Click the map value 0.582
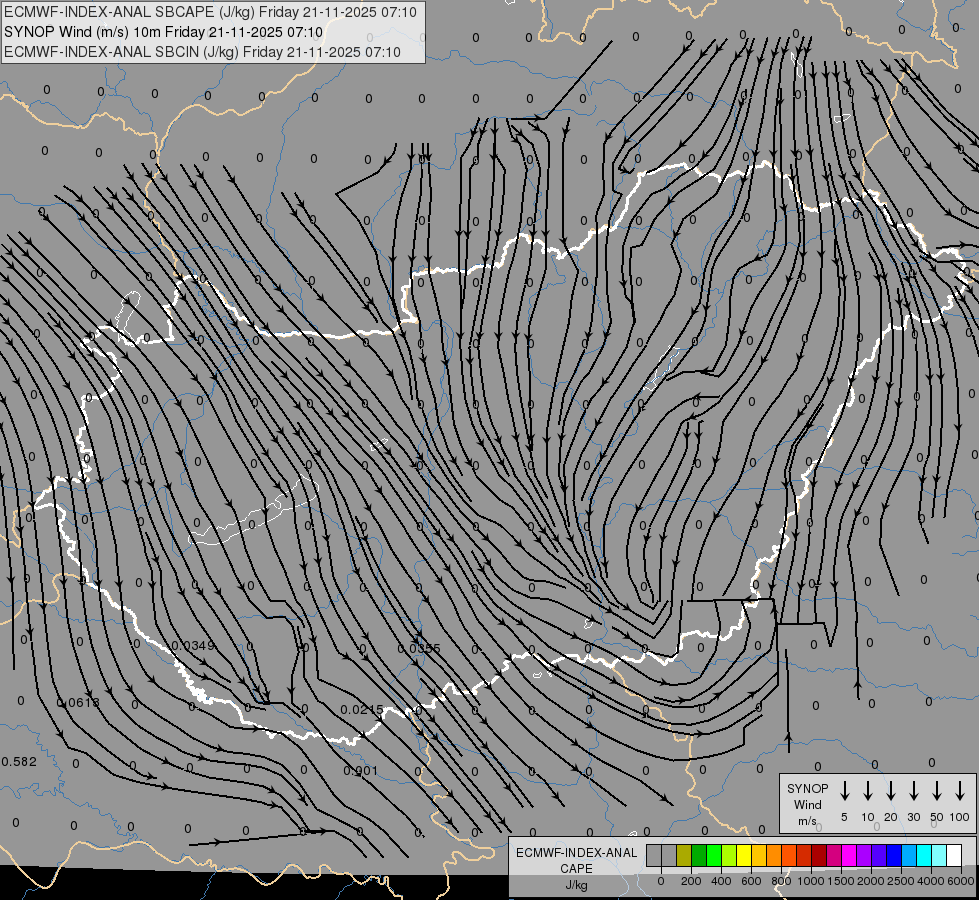This screenshot has width=979, height=900. click(19, 761)
